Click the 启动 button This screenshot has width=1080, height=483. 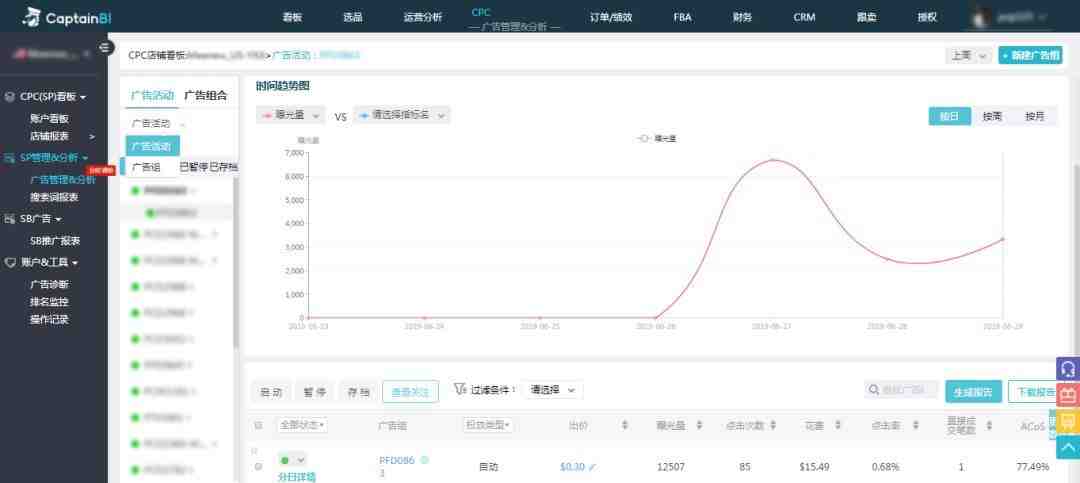(271, 391)
